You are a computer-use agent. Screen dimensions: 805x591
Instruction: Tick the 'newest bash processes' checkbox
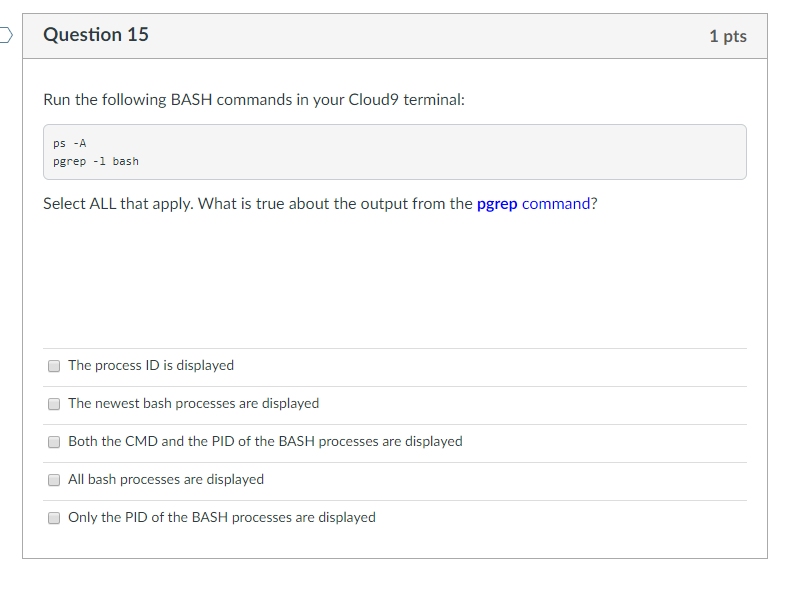pos(54,404)
